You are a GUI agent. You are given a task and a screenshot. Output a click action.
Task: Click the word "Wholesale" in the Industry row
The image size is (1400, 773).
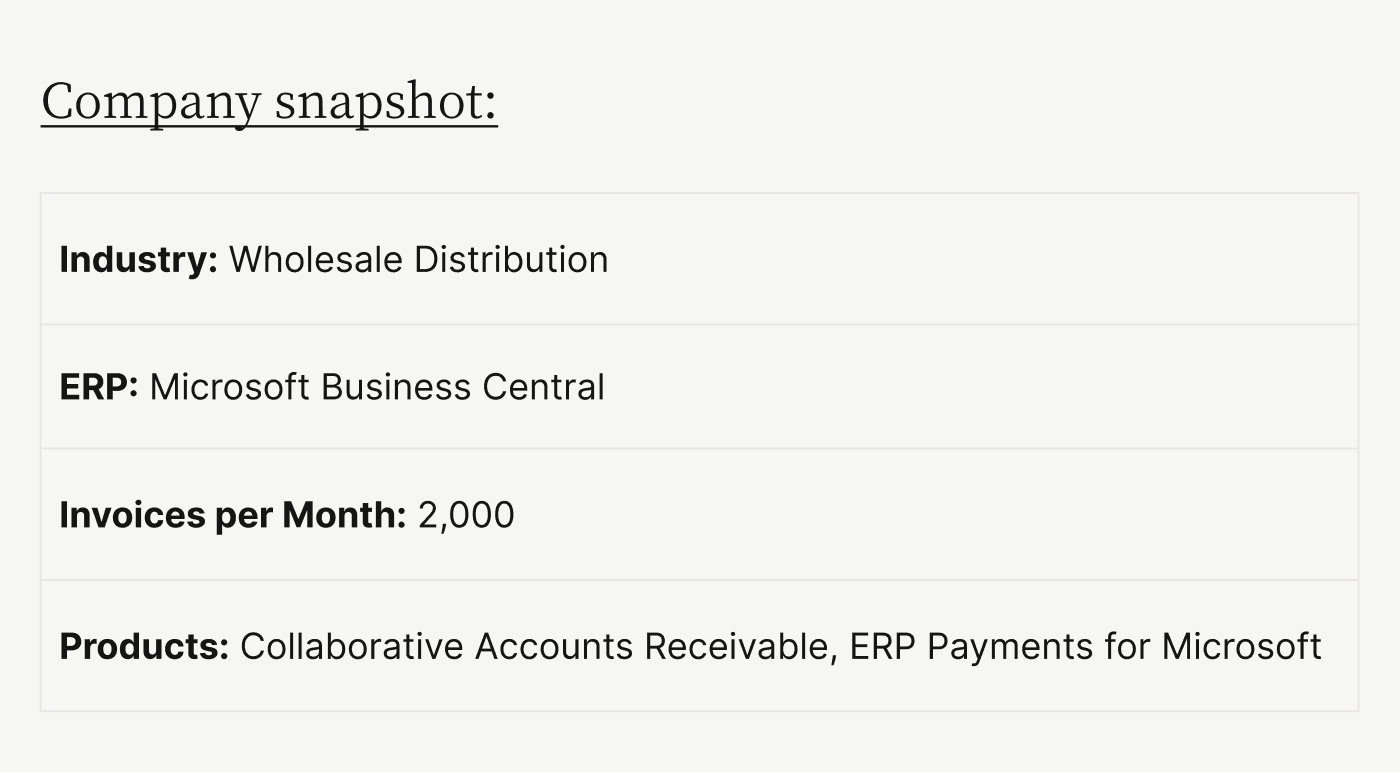click(x=316, y=260)
